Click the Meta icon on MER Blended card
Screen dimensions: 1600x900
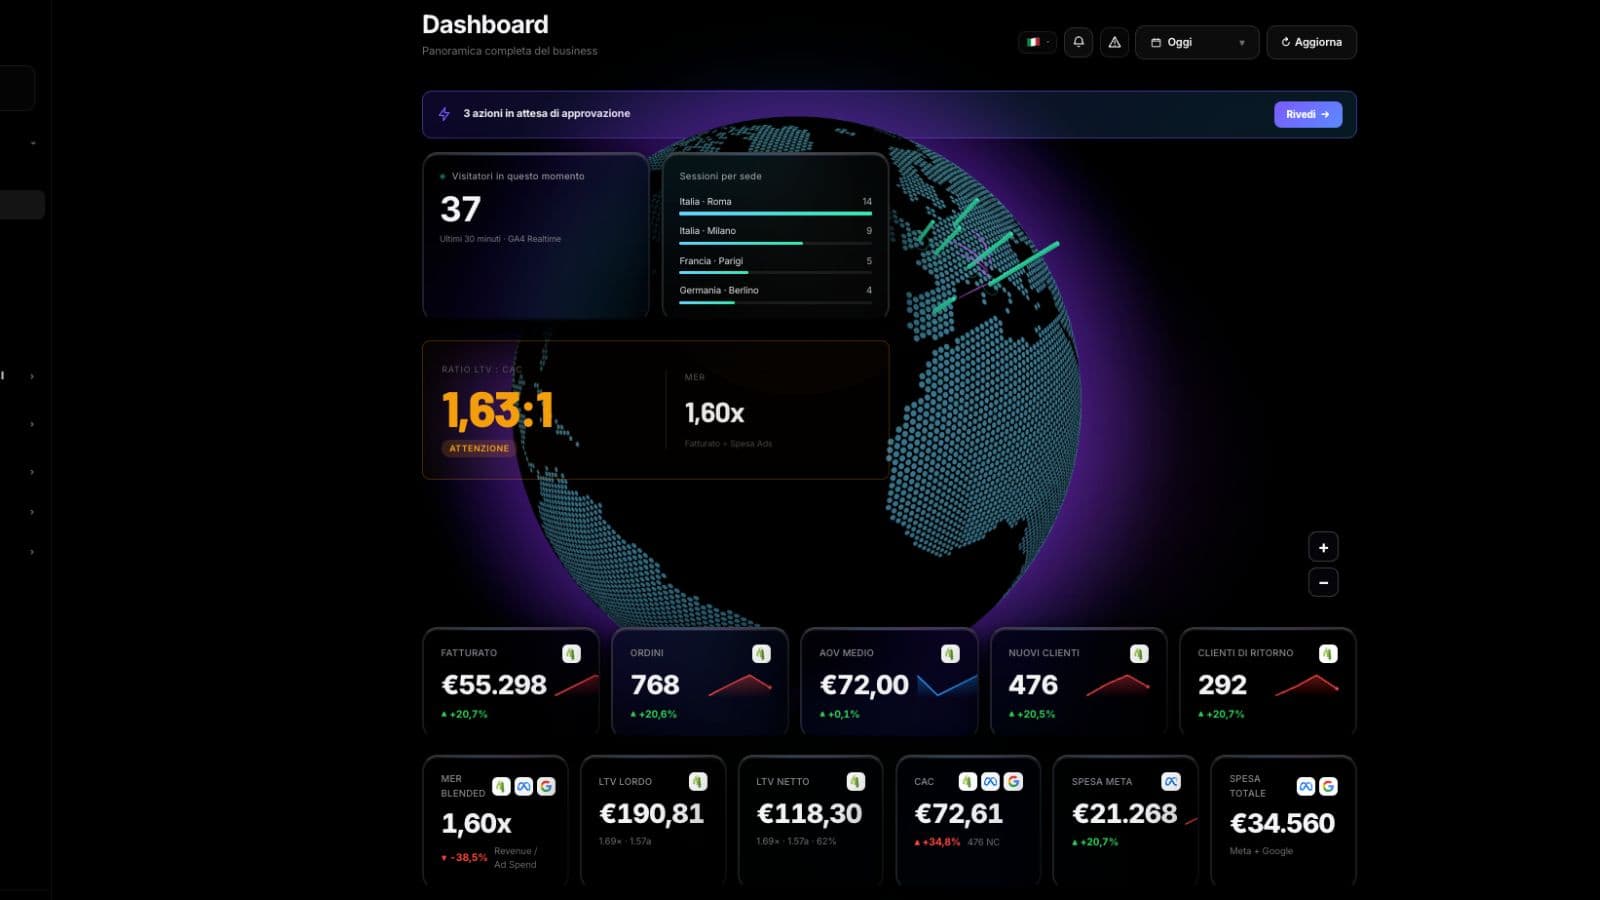[x=523, y=786]
